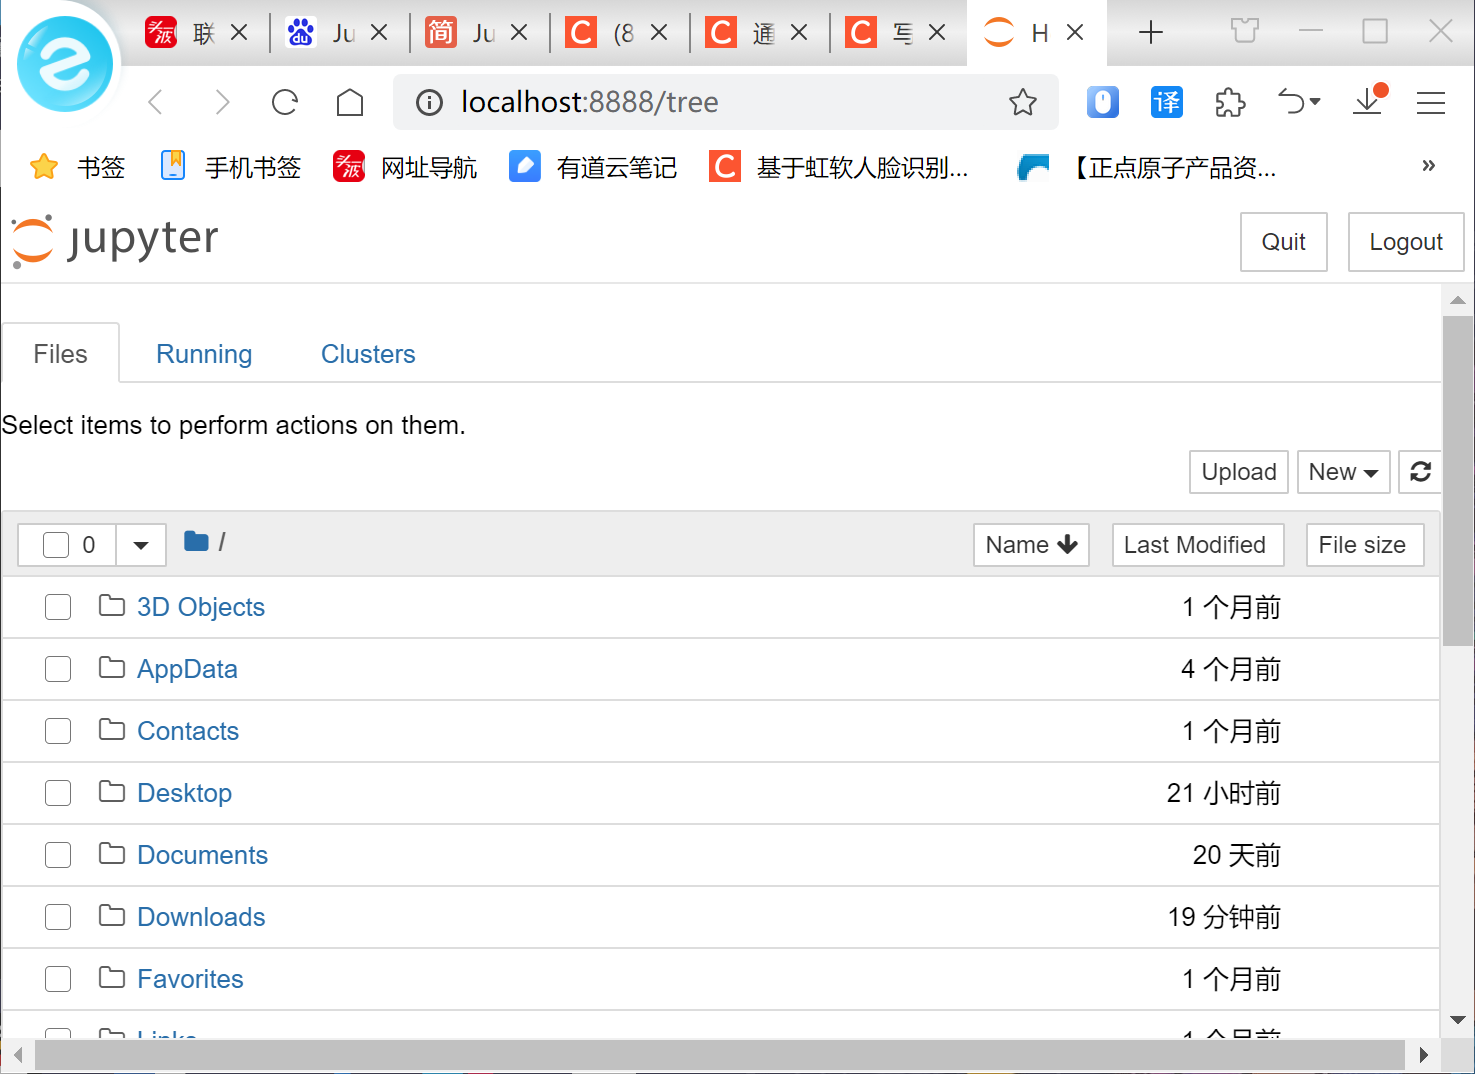
Task: Toggle the select-all items checkbox
Action: (55, 544)
